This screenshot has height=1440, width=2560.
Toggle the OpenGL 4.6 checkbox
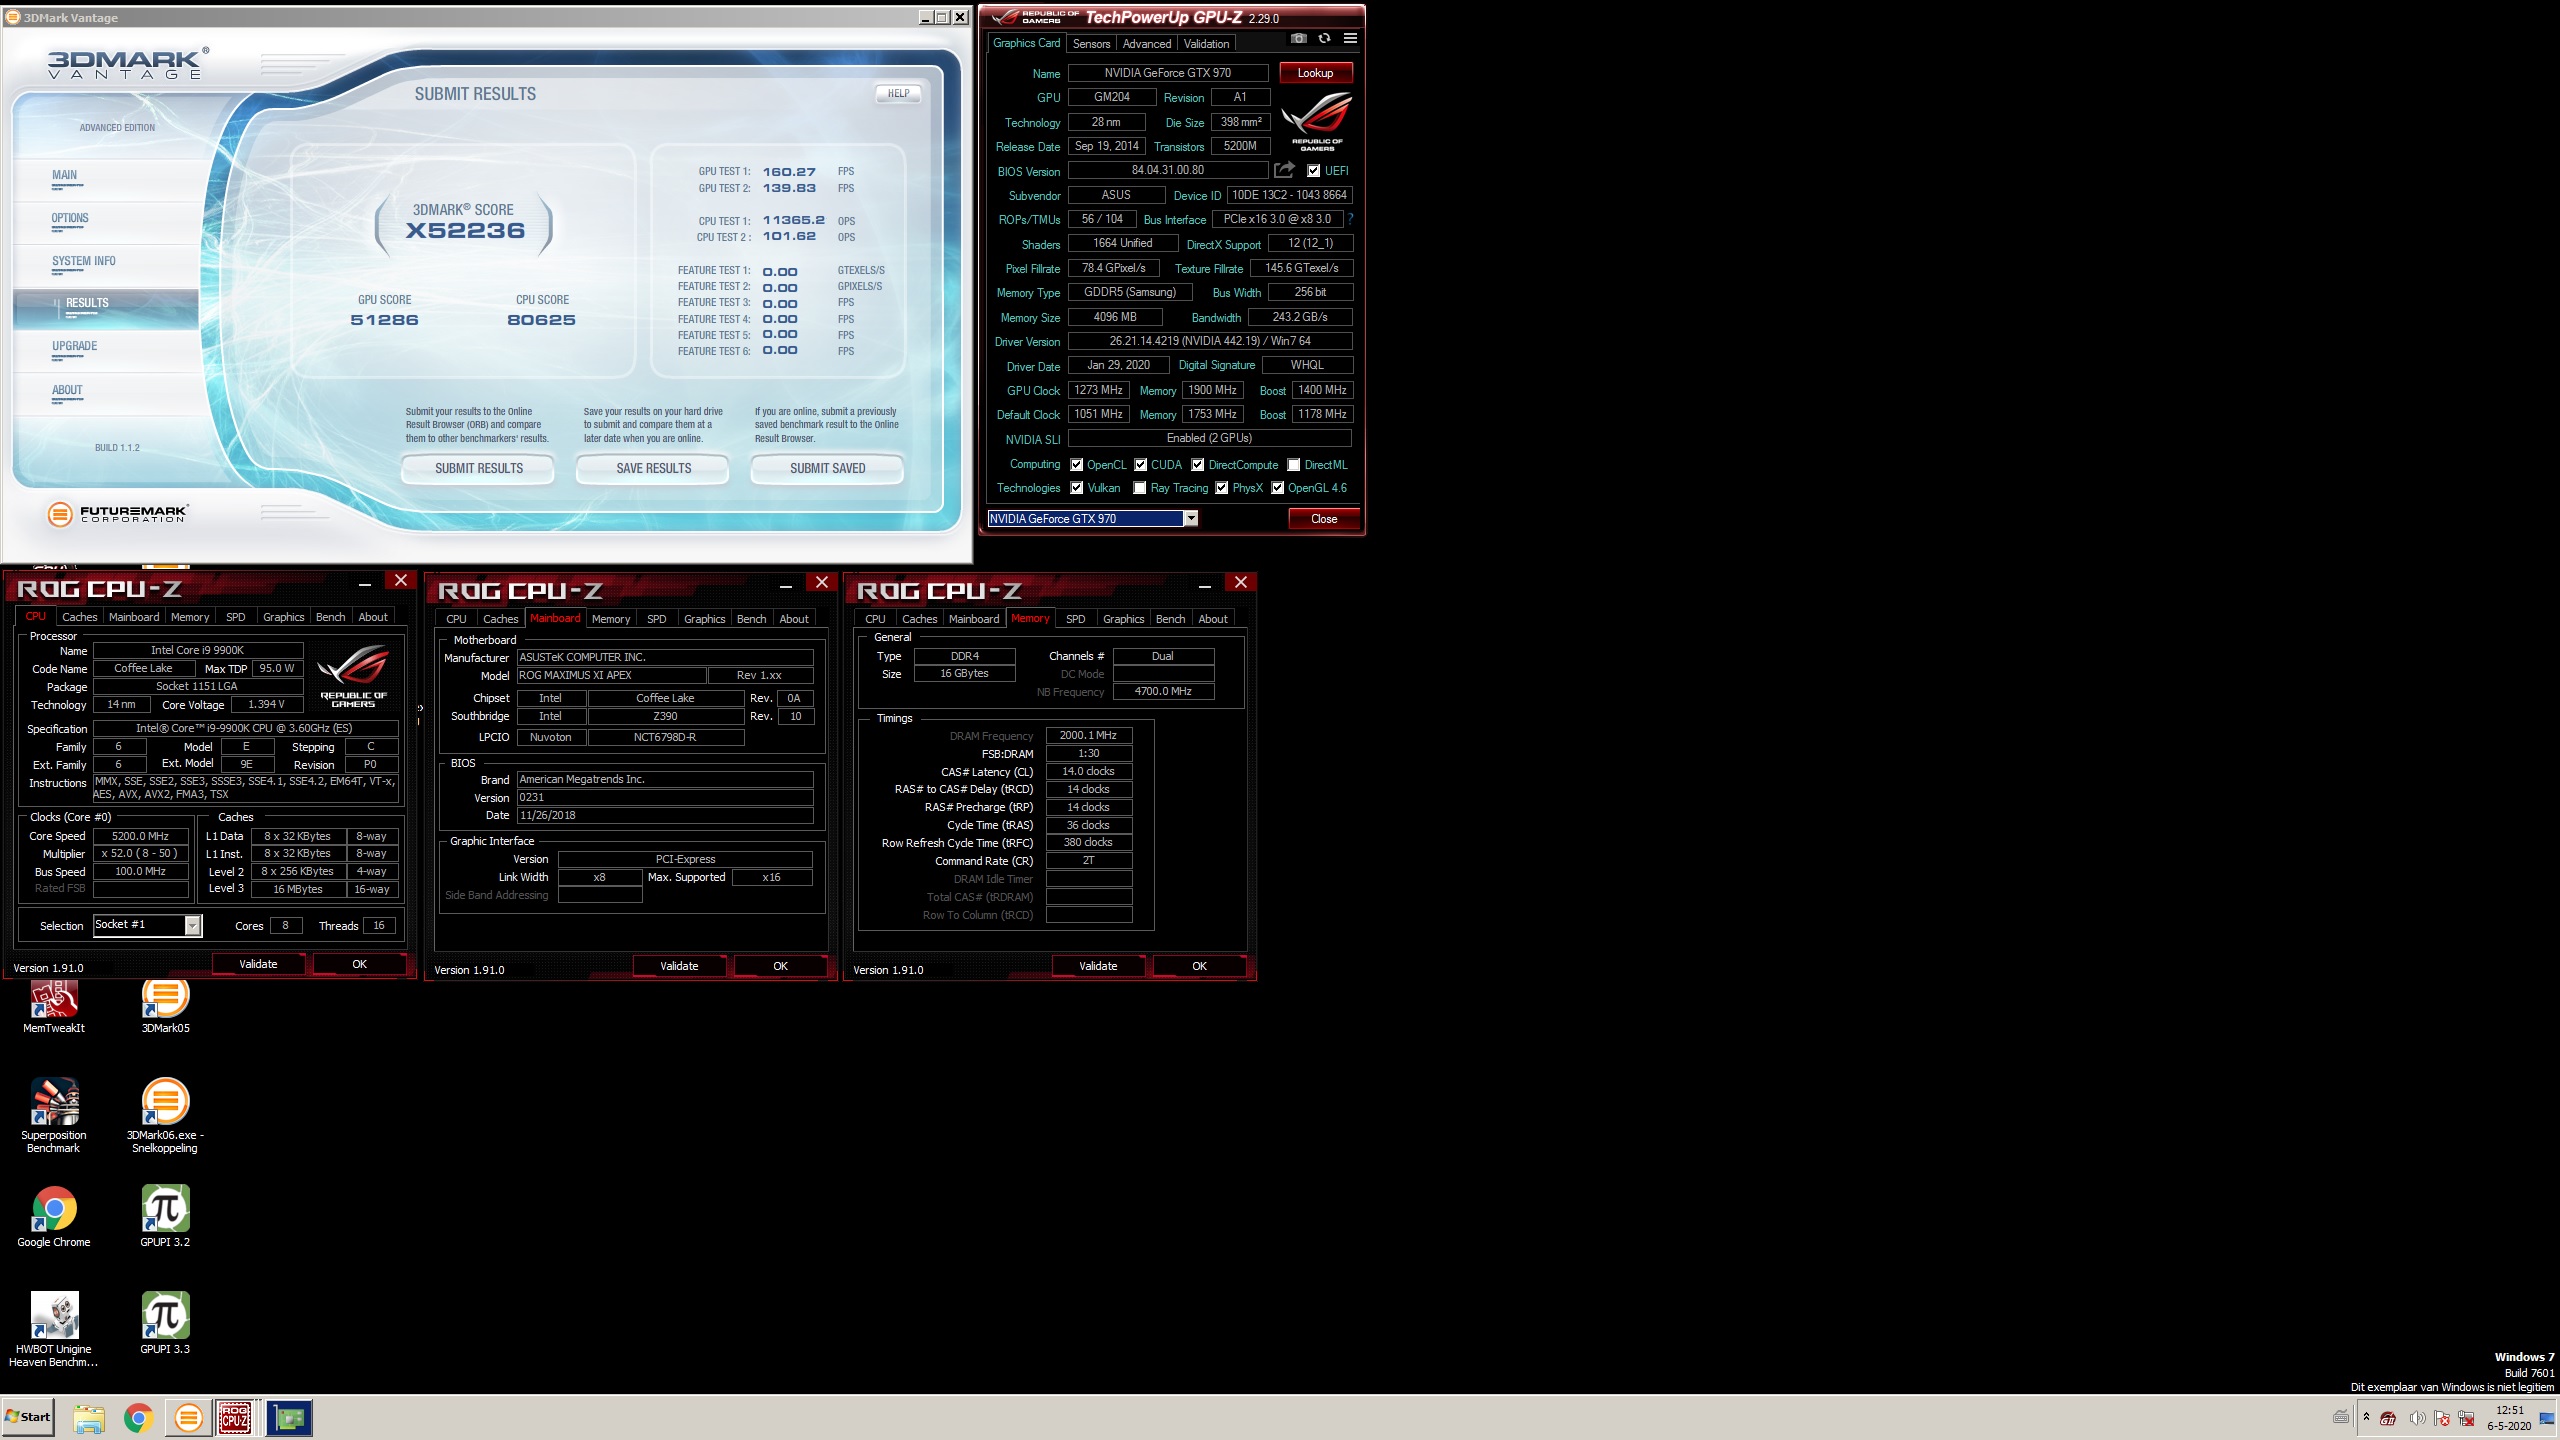point(1277,488)
